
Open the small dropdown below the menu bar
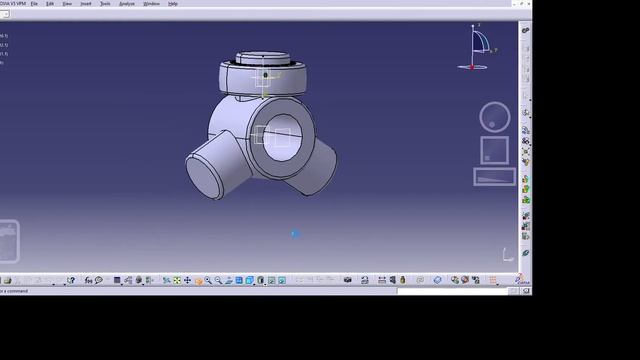coord(5,14)
